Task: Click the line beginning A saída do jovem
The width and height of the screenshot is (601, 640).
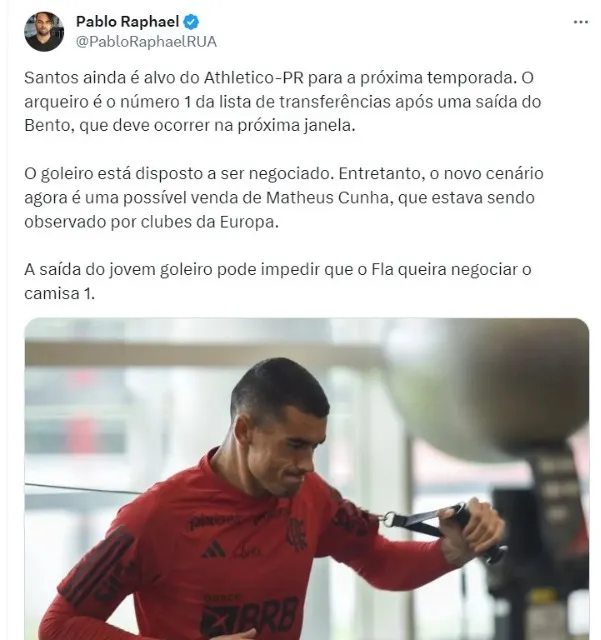Action: point(278,269)
